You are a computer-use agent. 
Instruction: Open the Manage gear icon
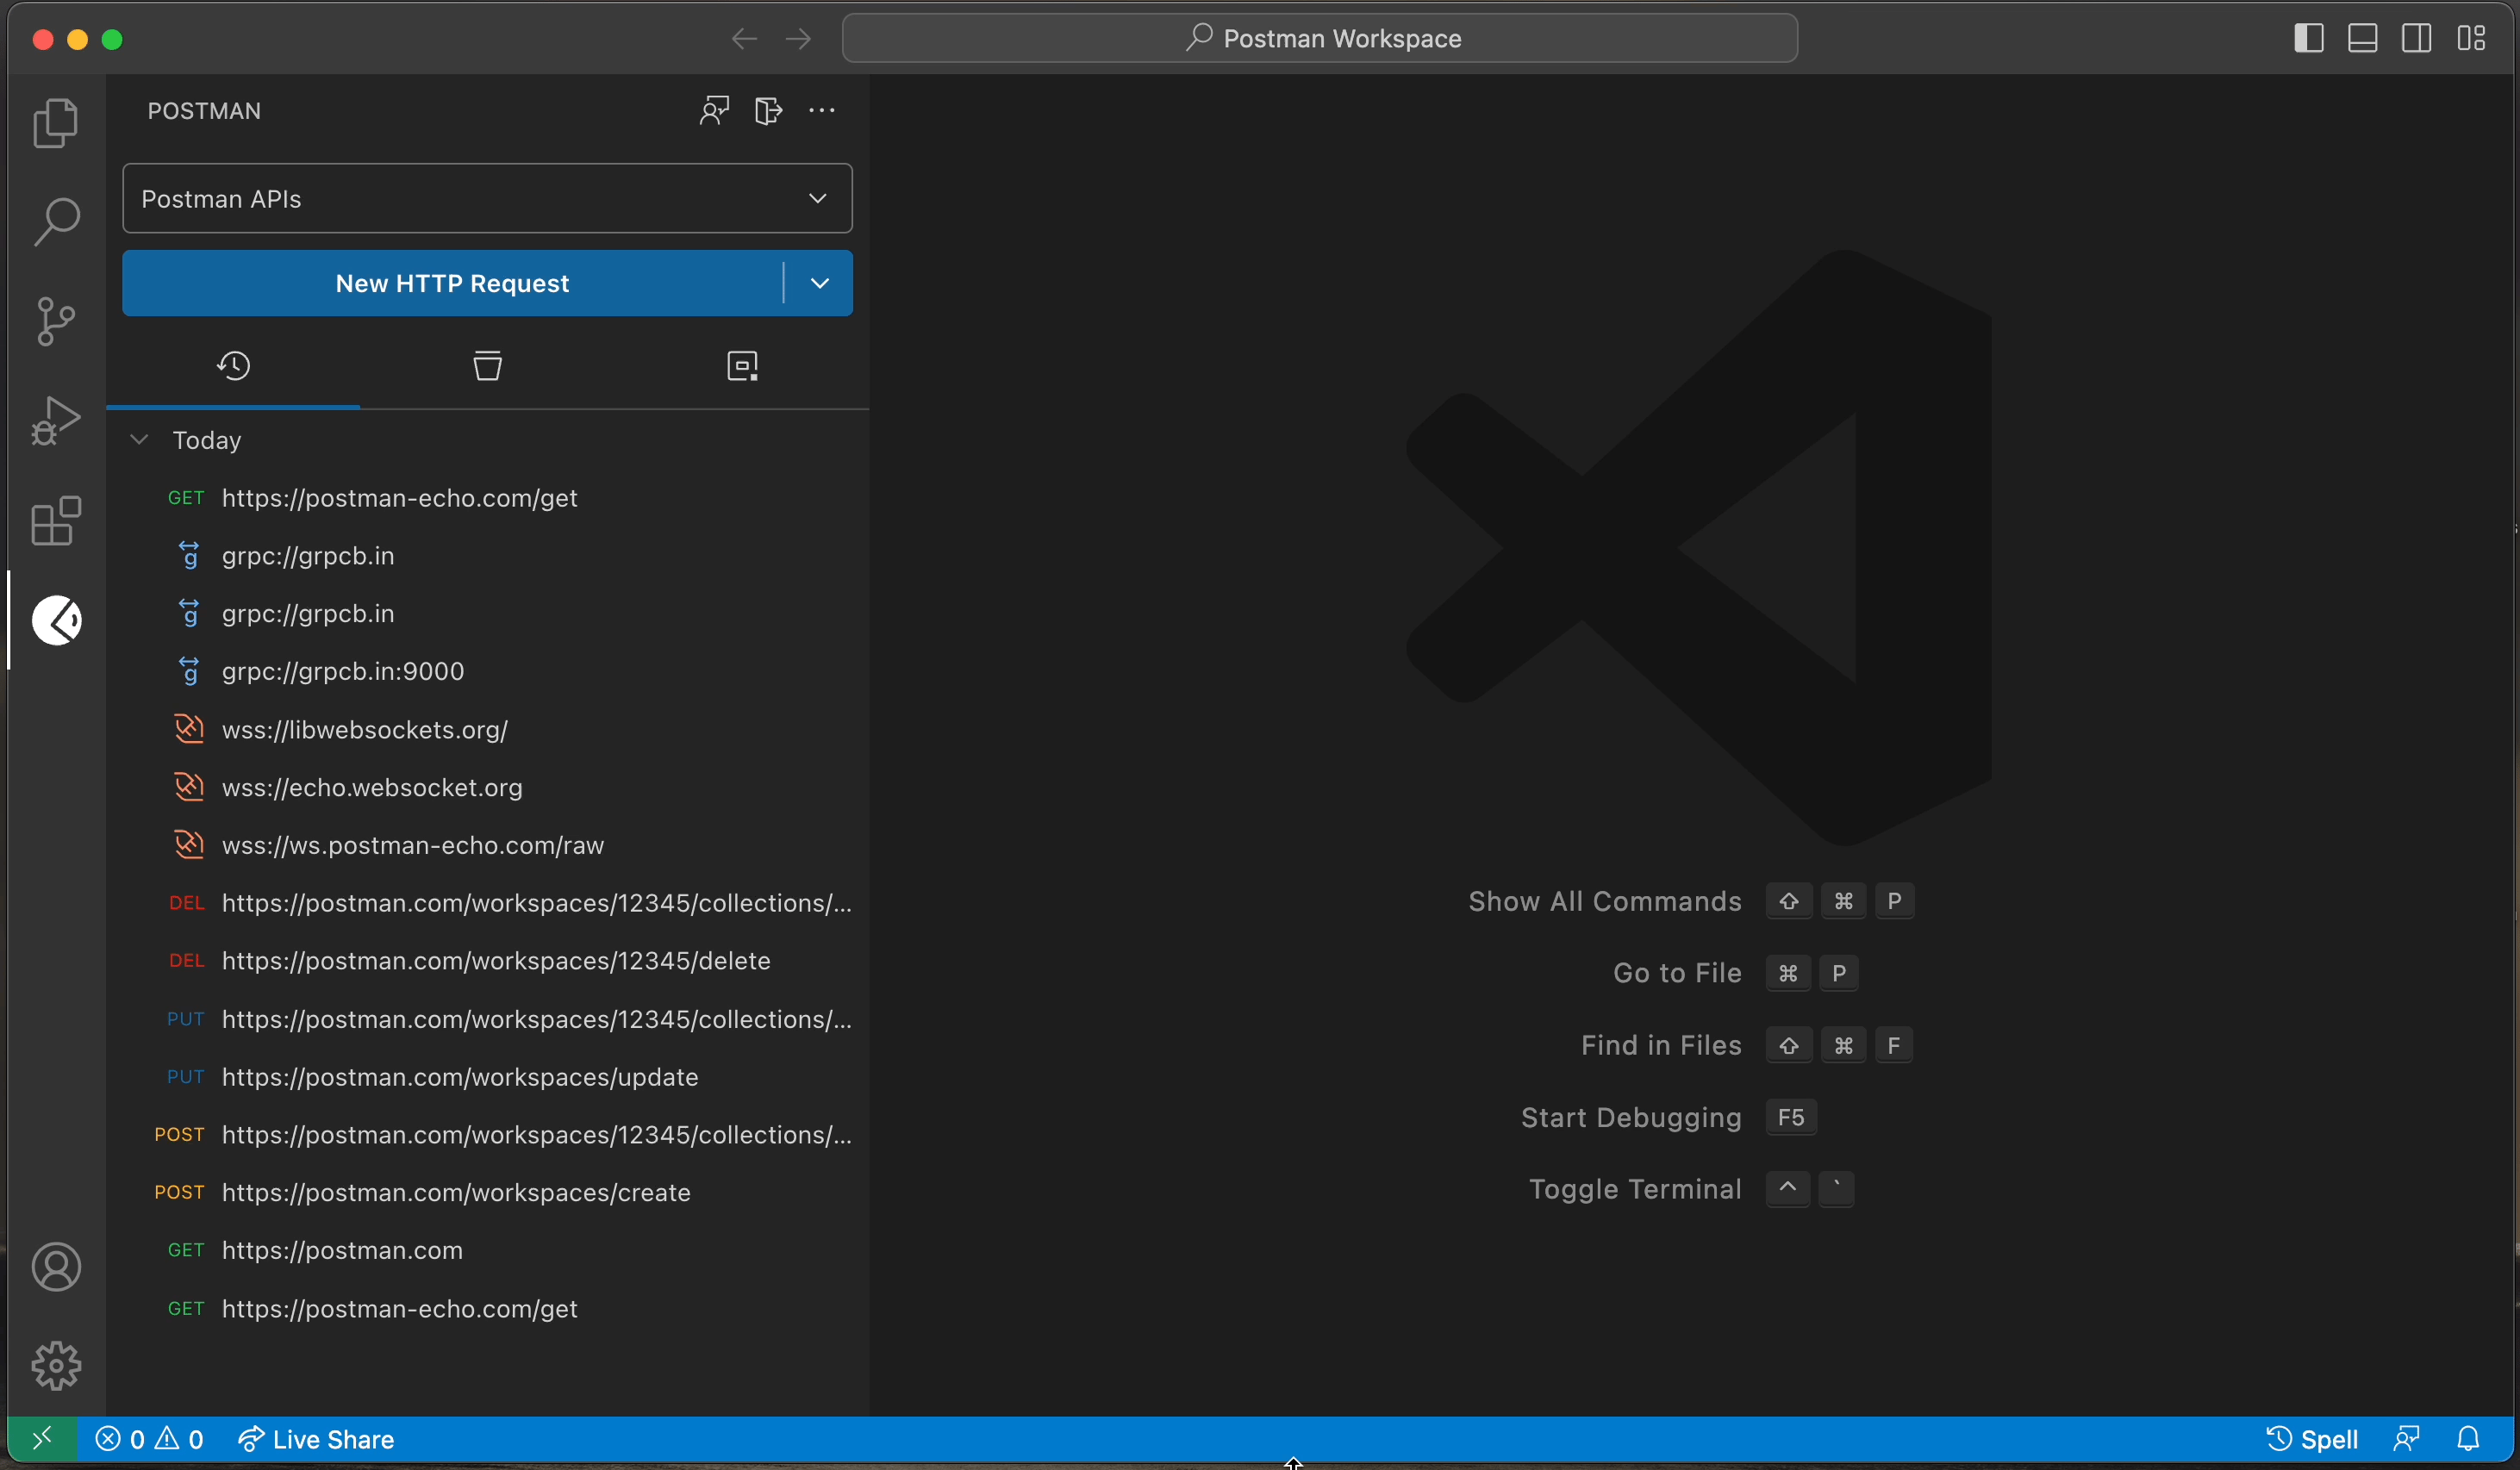(x=56, y=1366)
